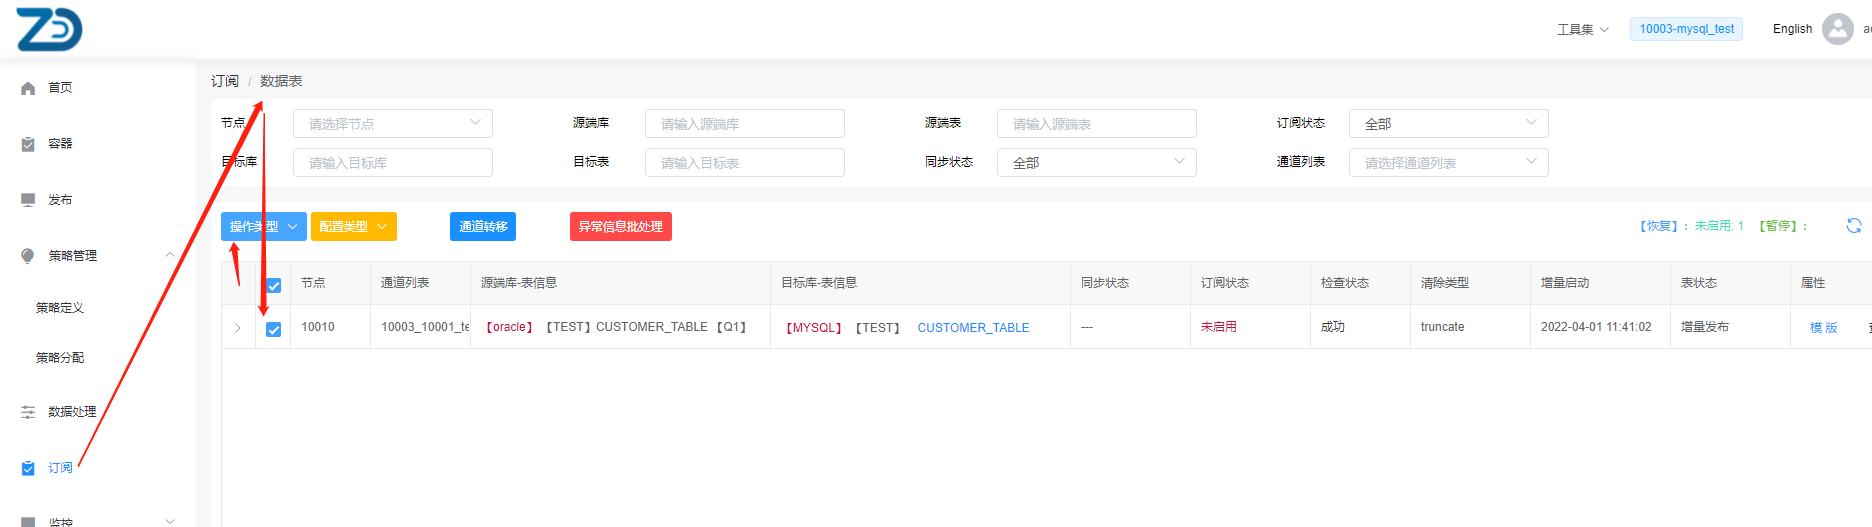Uncheck the row checkbox for node 10010
Screen dimensions: 1872x527
click(274, 329)
